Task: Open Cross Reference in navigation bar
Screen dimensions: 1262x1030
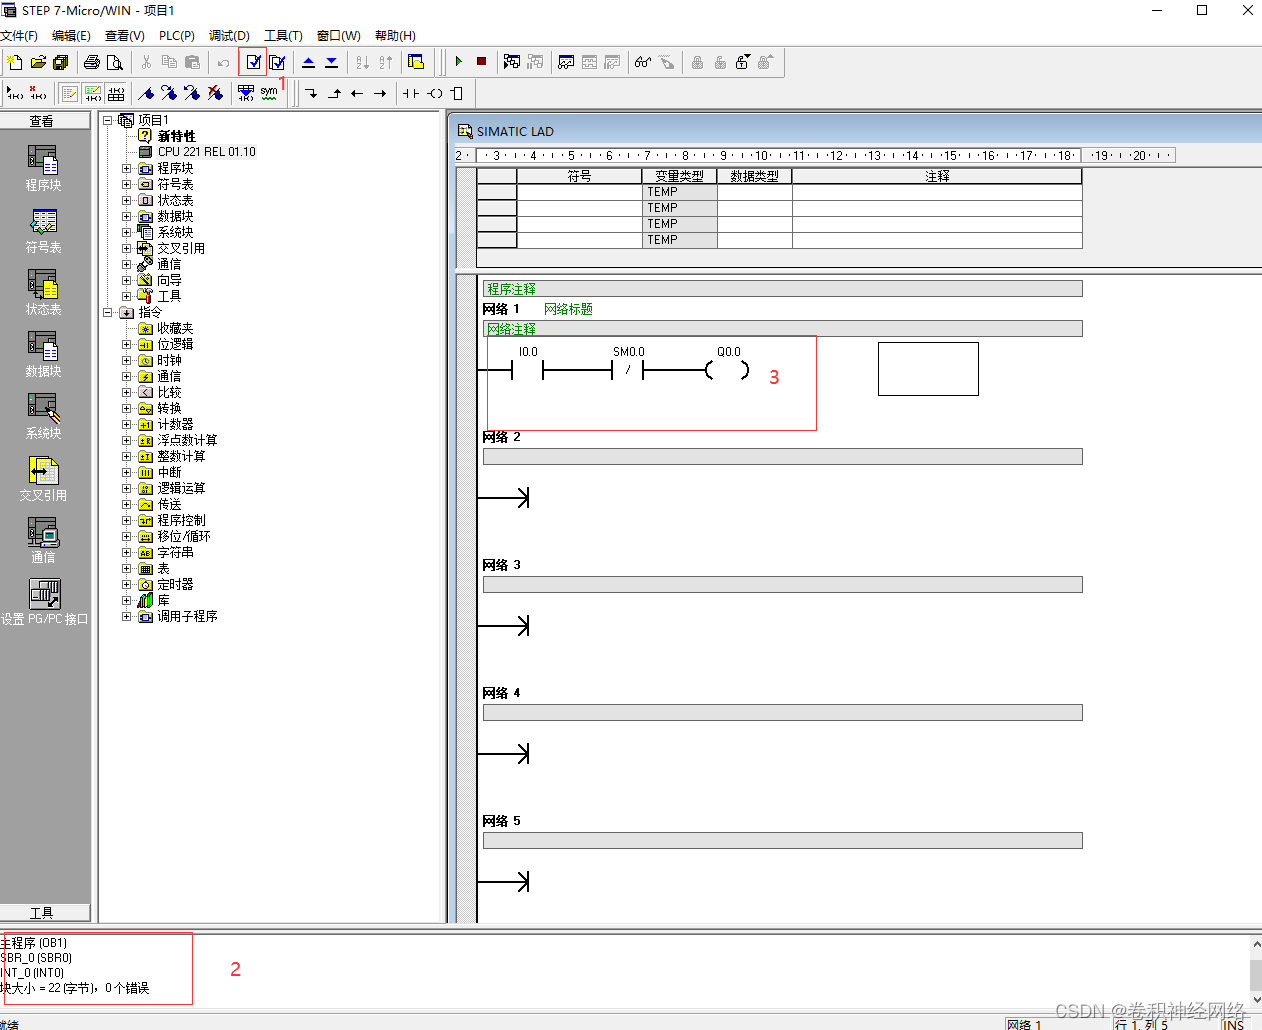Action: [x=43, y=478]
